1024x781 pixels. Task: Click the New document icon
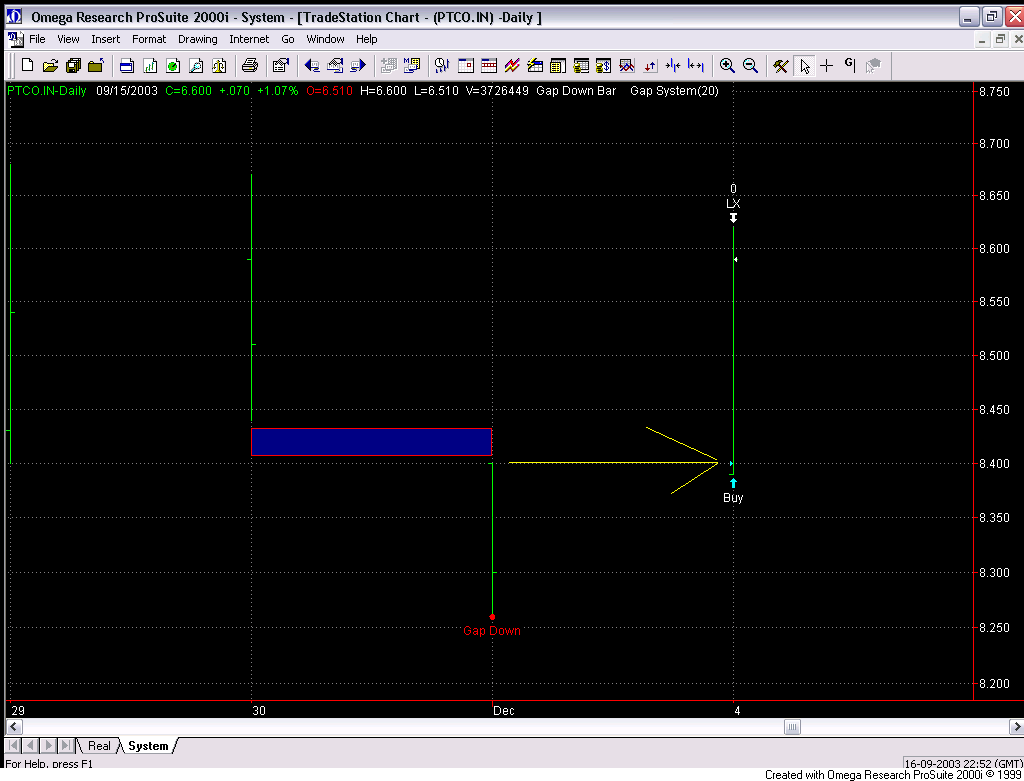coord(27,66)
